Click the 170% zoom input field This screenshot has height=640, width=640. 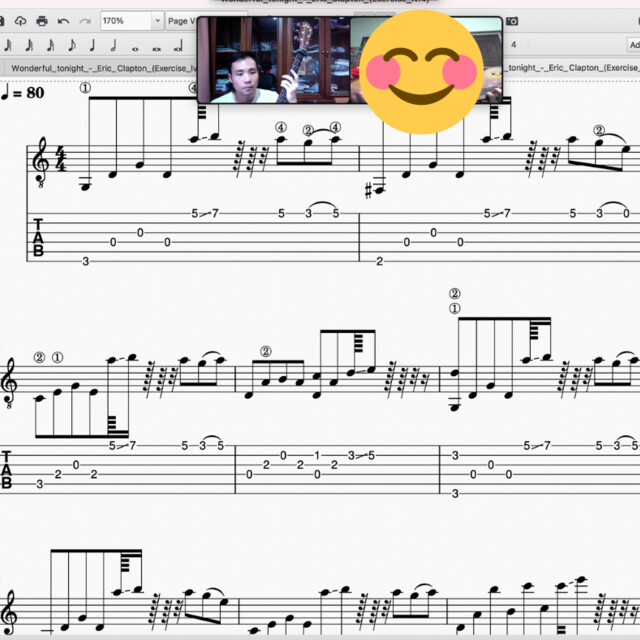126,21
